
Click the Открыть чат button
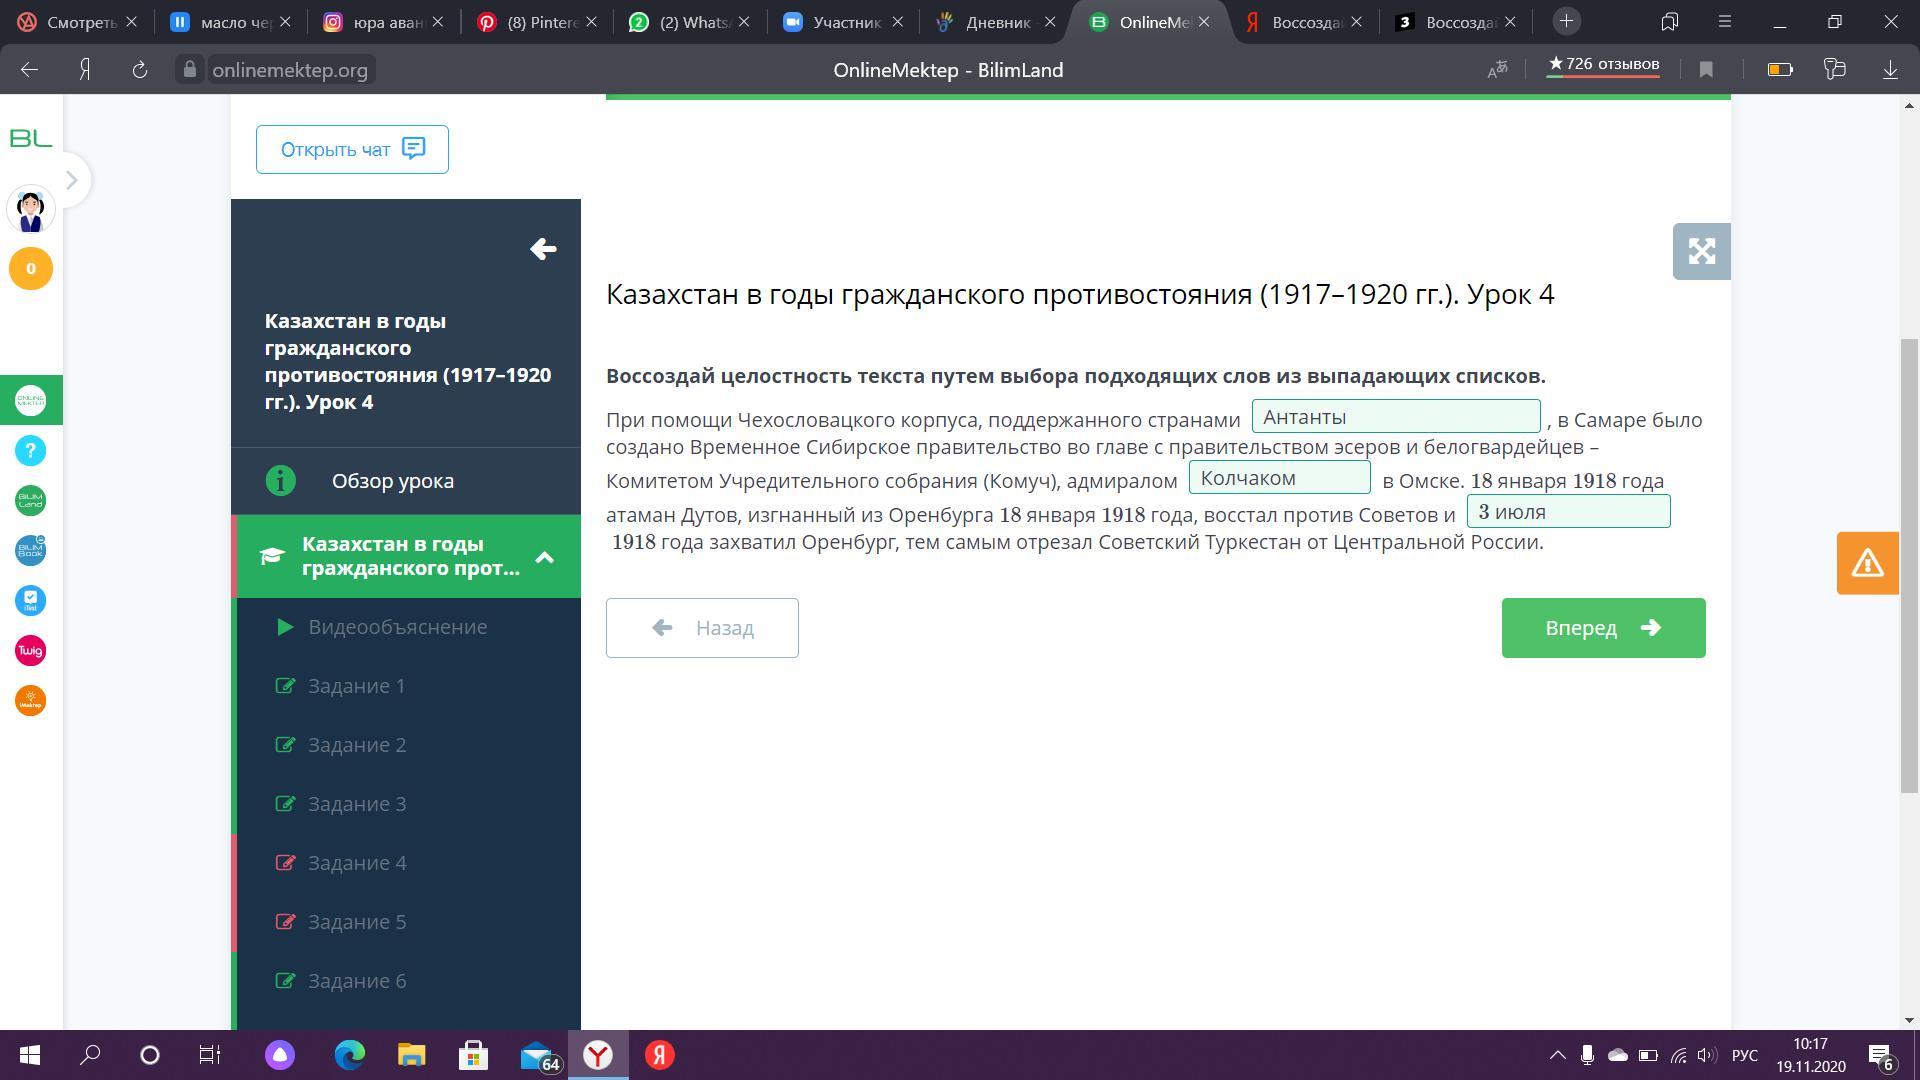(352, 150)
